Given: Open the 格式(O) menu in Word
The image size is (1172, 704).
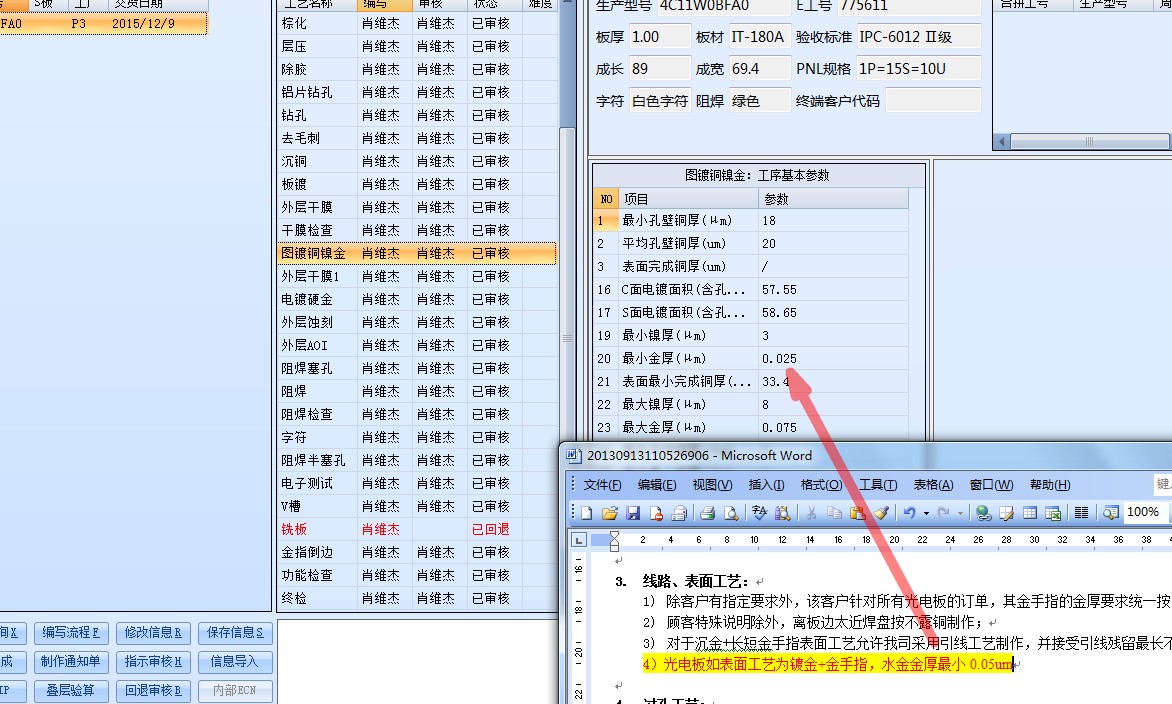Looking at the screenshot, I should 821,485.
